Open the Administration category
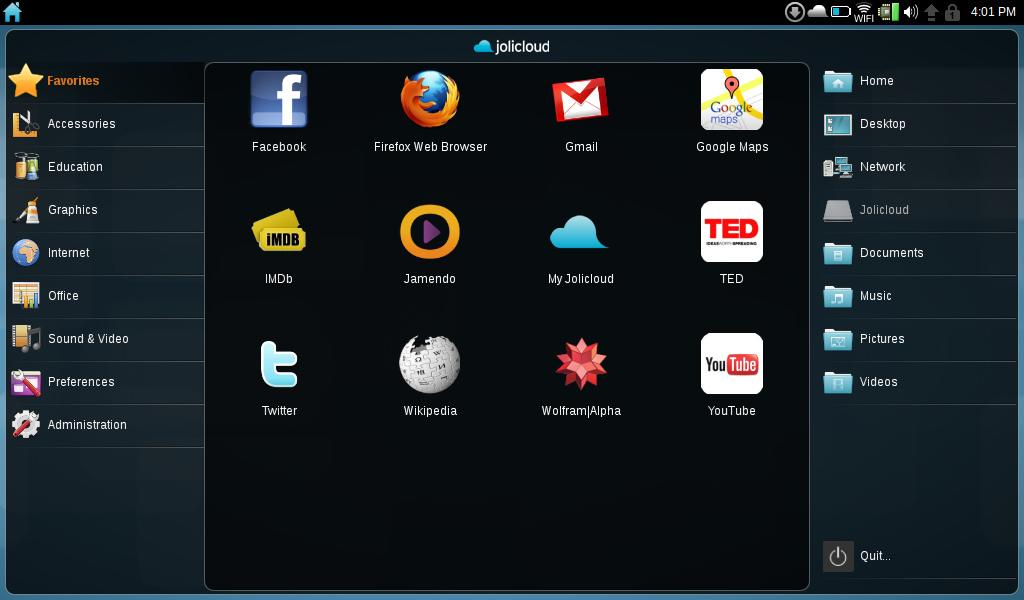 [106, 426]
